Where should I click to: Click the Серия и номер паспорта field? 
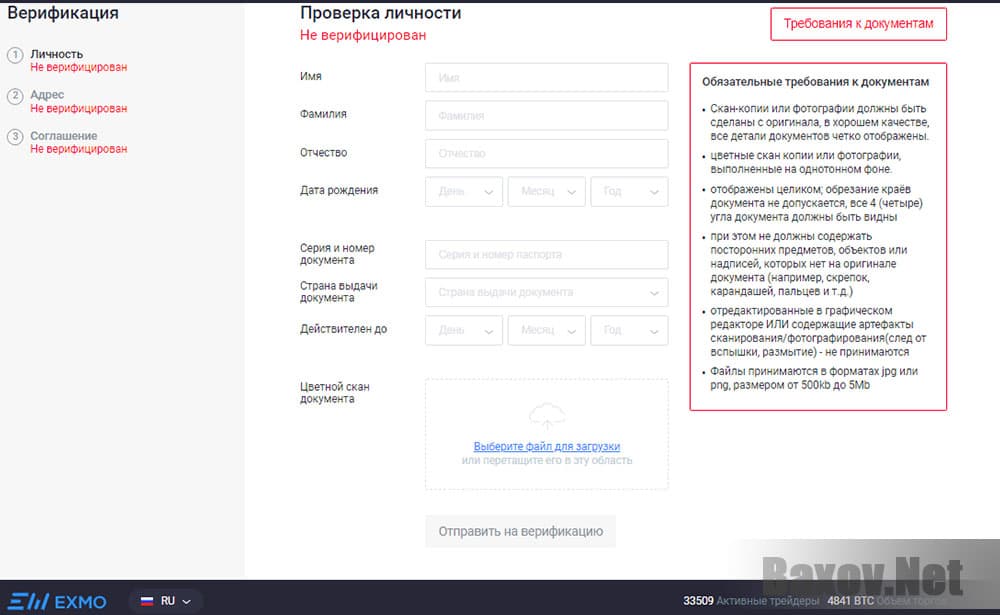[x=547, y=254]
